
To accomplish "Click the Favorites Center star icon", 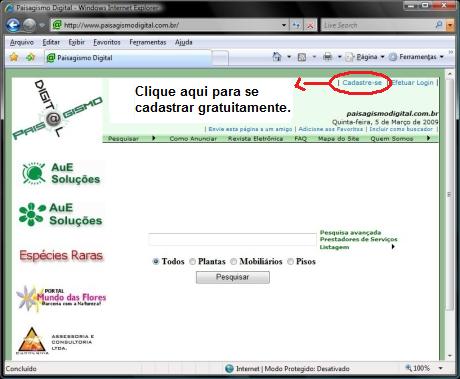I will (x=14, y=57).
